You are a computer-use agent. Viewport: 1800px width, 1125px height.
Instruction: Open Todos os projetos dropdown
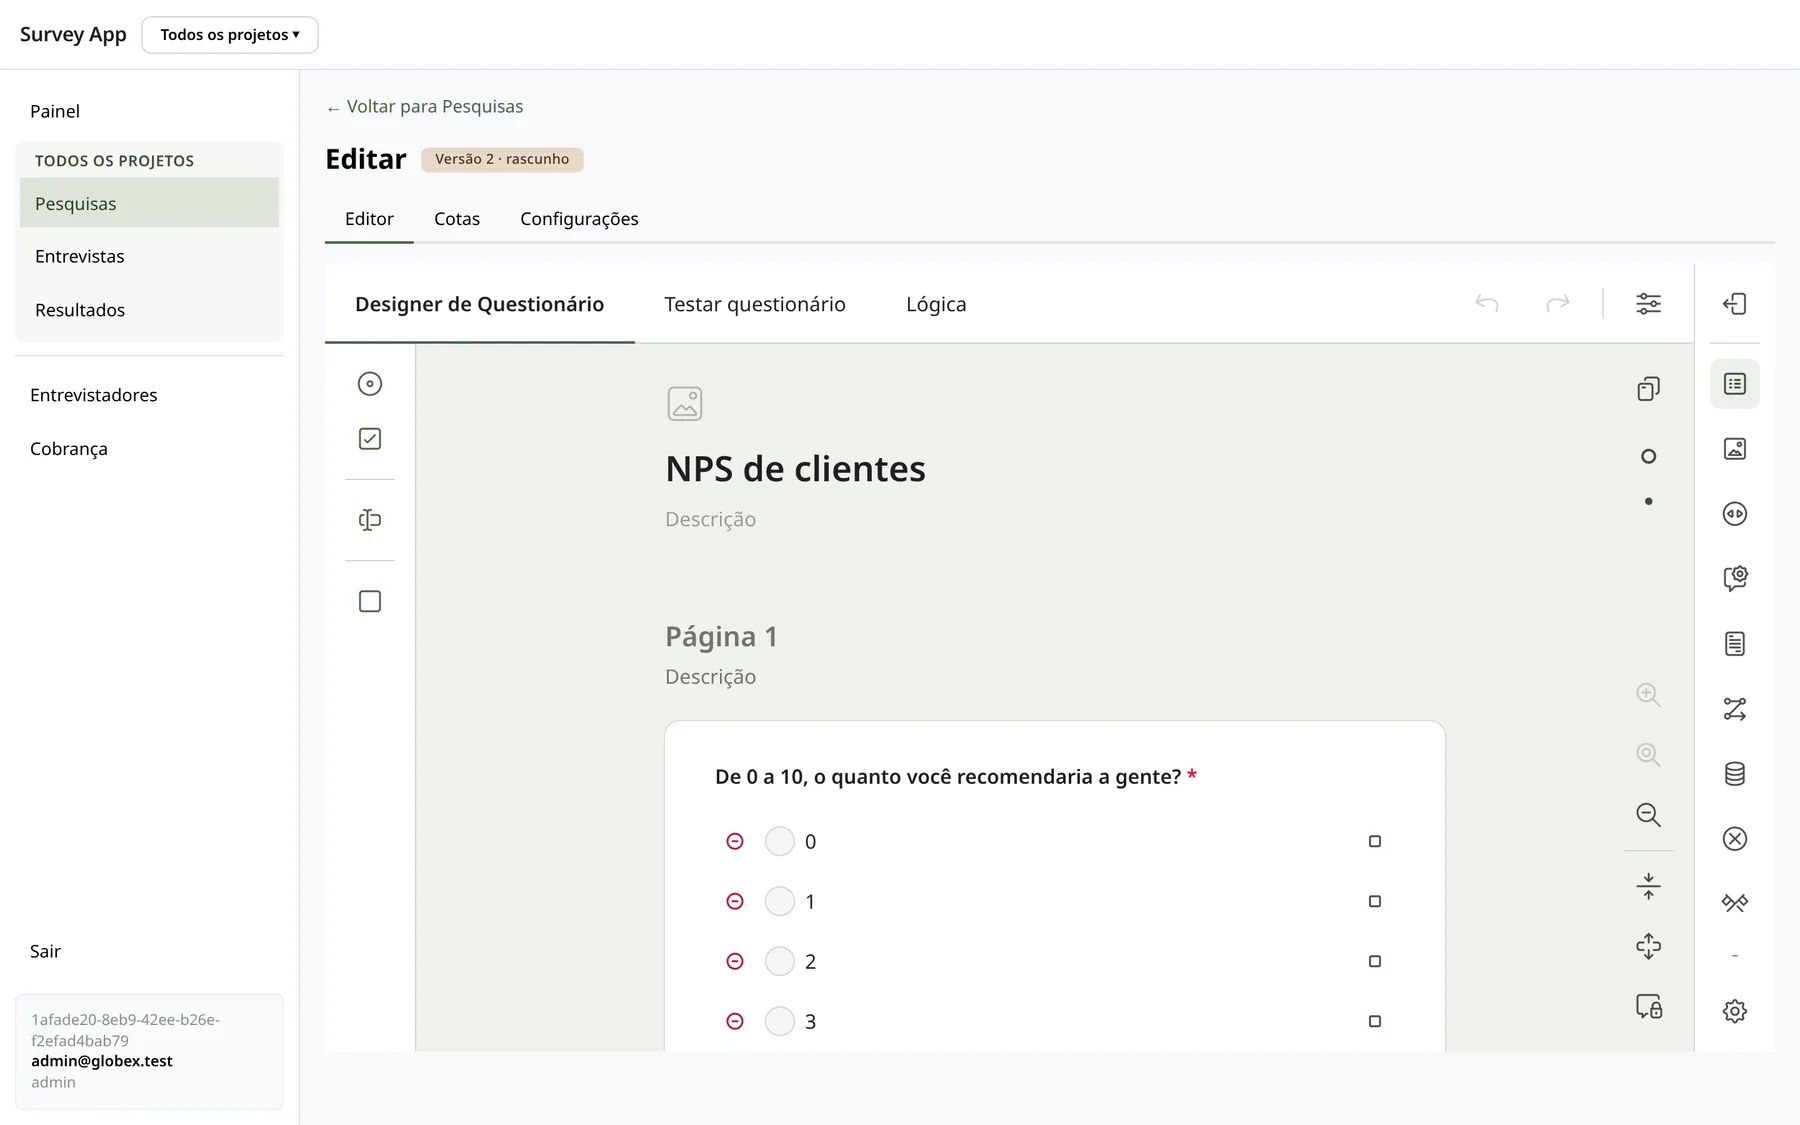(230, 35)
